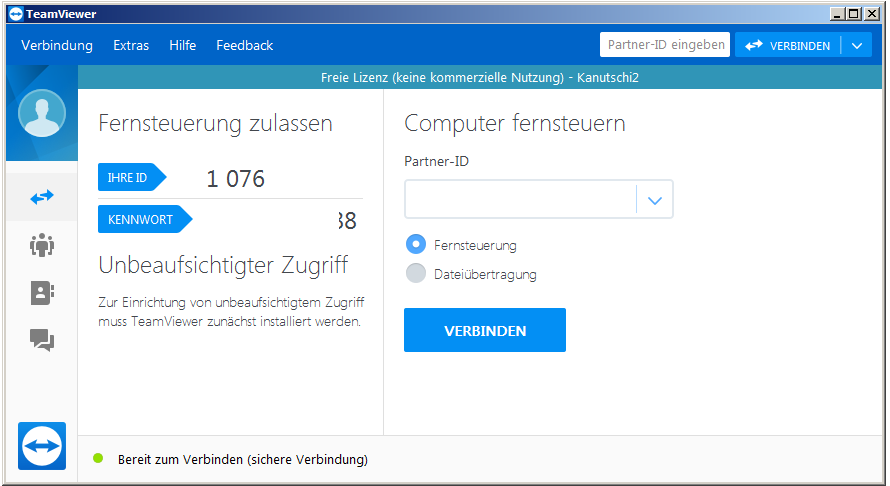This screenshot has height=486, width=890.
Task: Open the Hilfe menu
Action: pos(183,46)
